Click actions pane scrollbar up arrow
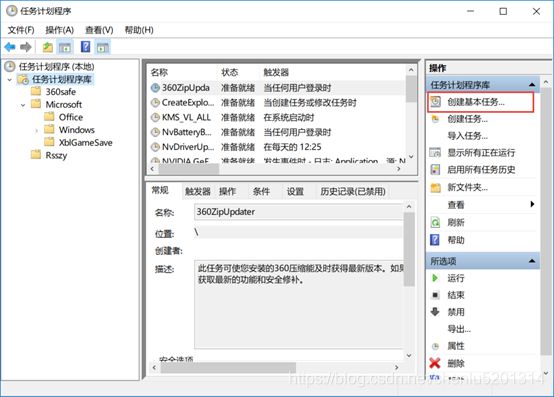The image size is (554, 397). tap(546, 82)
